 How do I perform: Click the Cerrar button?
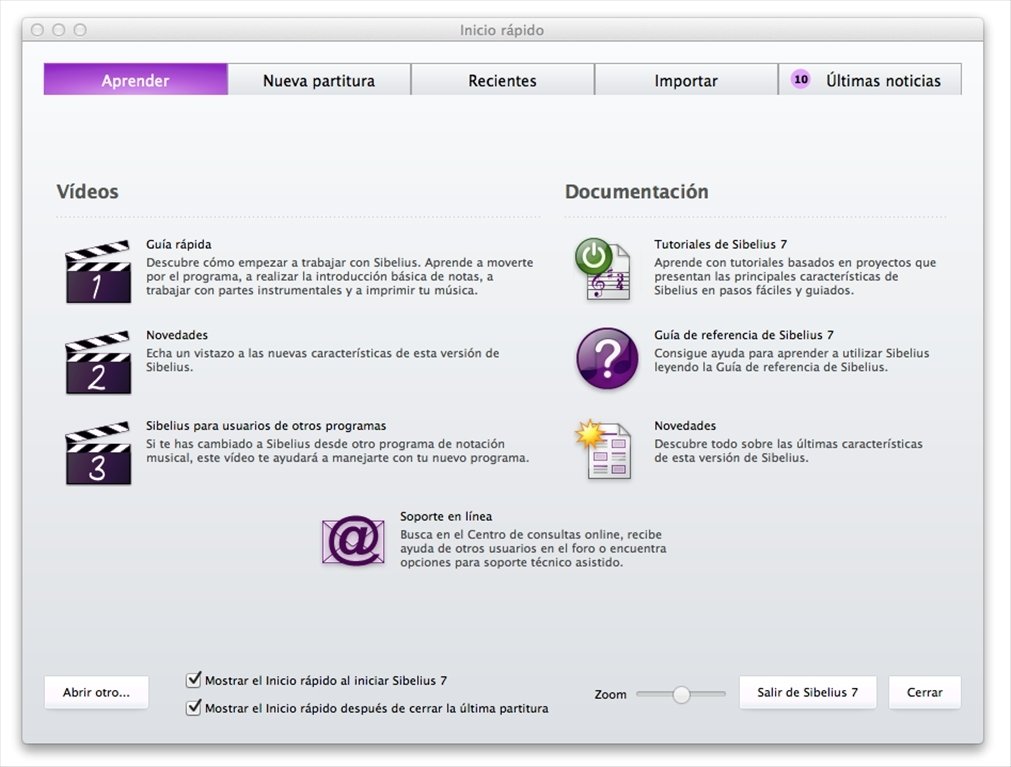coord(925,692)
